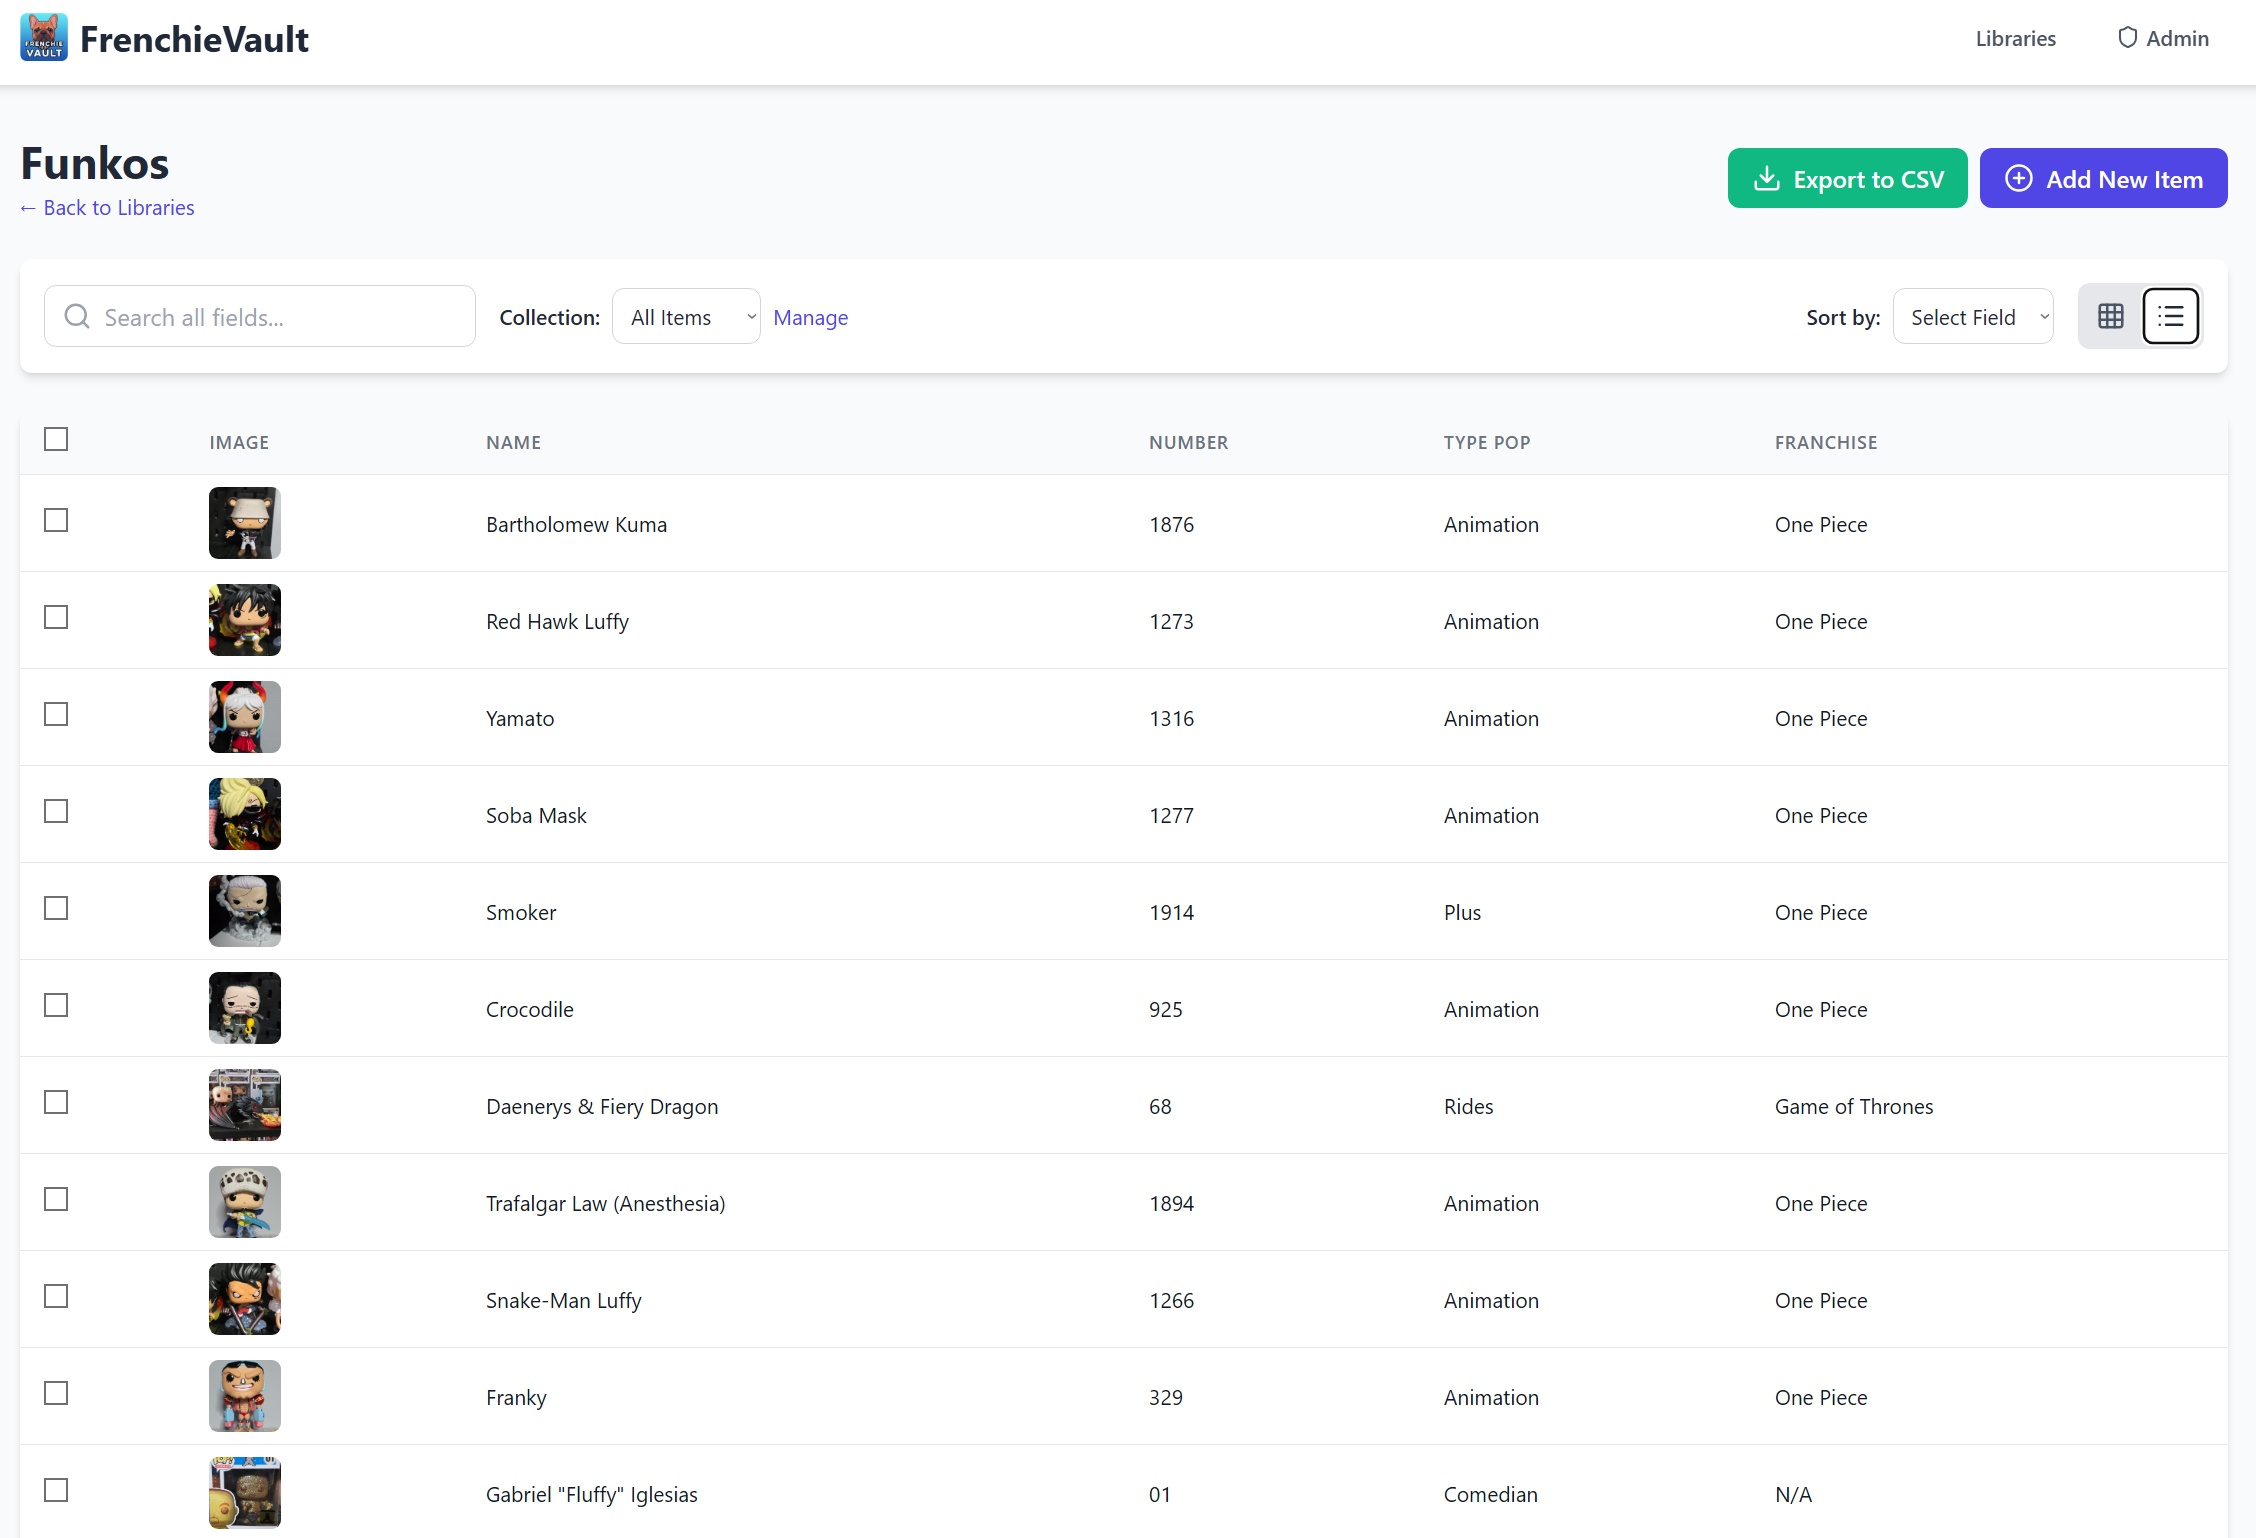Image resolution: width=2256 pixels, height=1538 pixels.
Task: Check the Daenerys & Fiery Dragon row
Action: 56,1103
